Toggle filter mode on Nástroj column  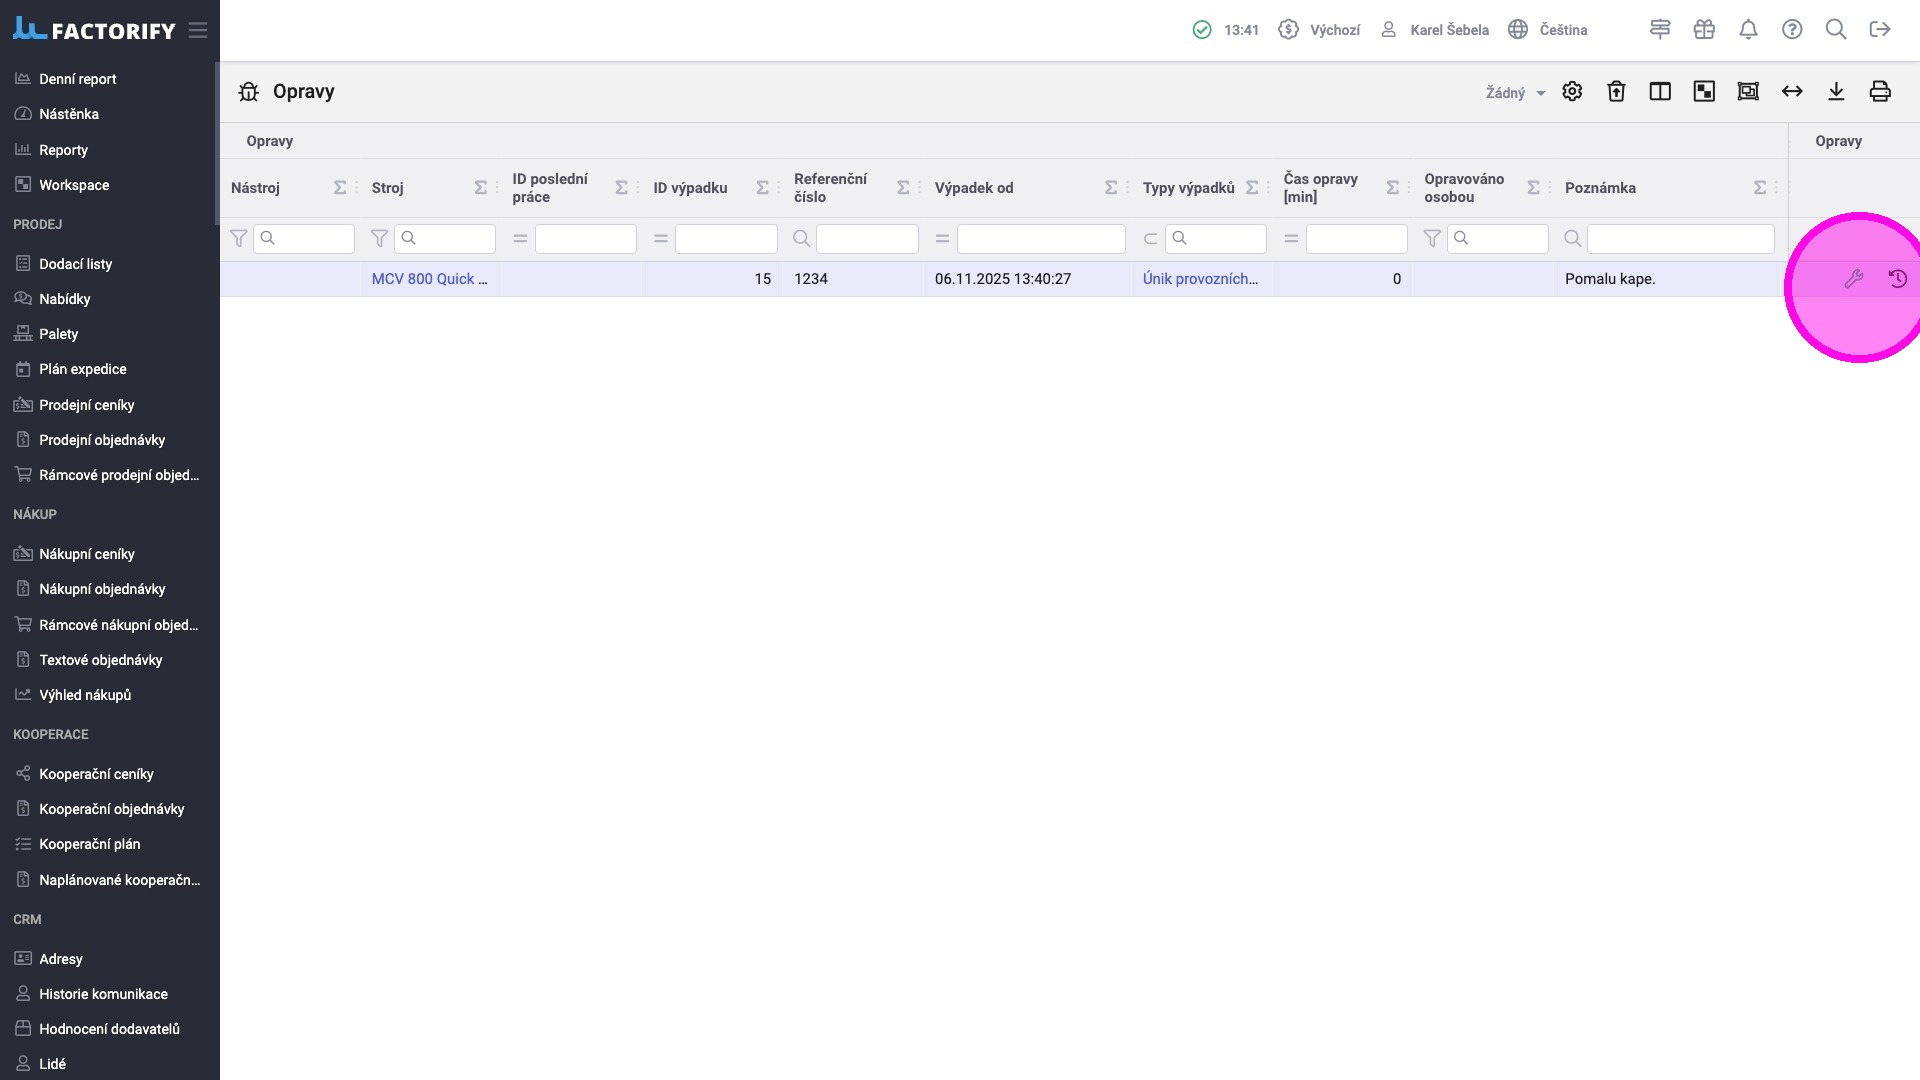[x=238, y=238]
